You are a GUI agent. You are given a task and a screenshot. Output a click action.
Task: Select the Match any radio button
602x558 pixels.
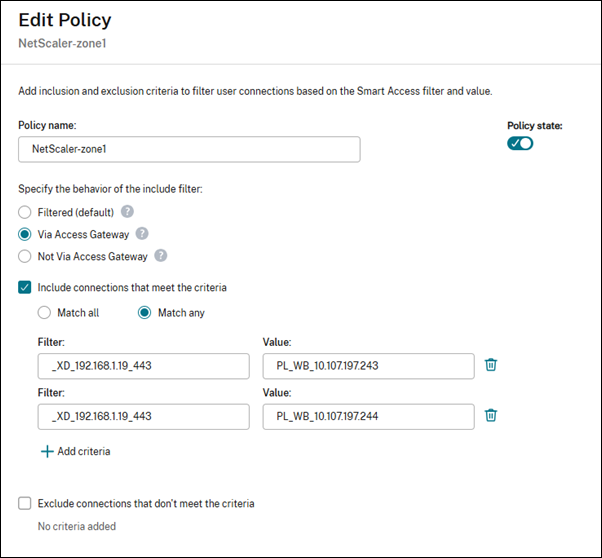[x=144, y=313]
